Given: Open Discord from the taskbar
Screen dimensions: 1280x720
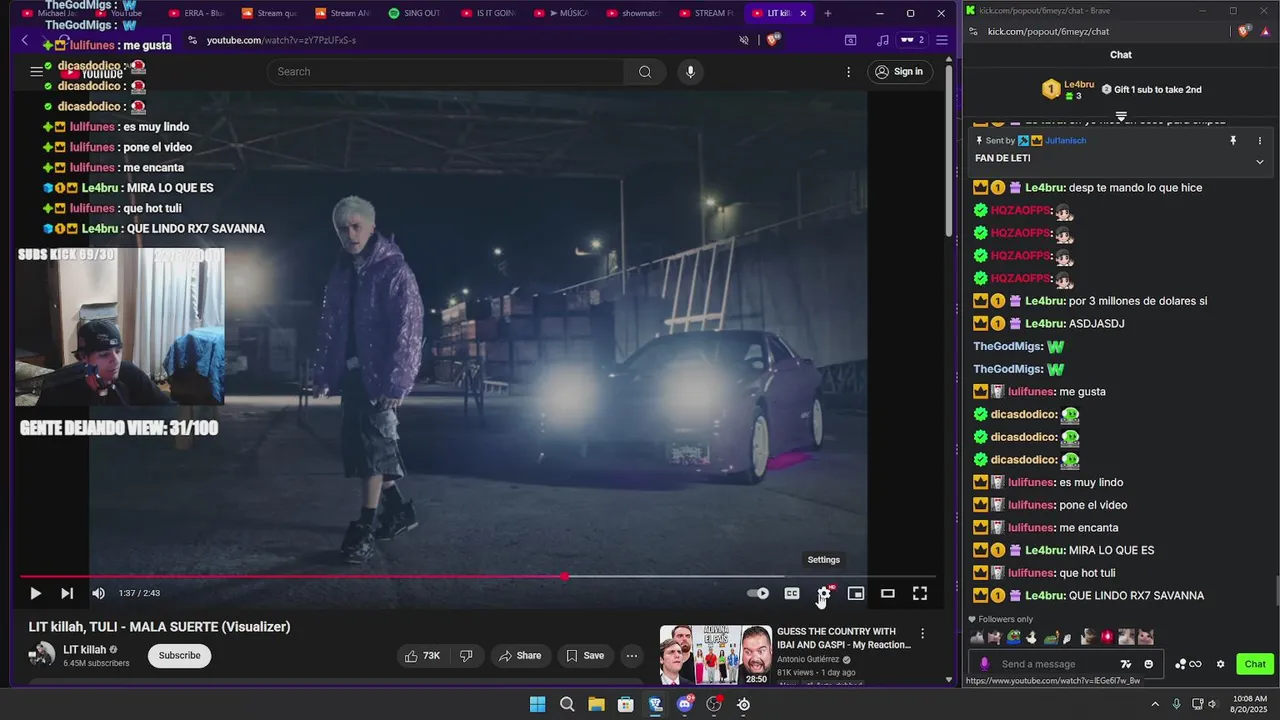Looking at the screenshot, I should pyautogui.click(x=685, y=704).
